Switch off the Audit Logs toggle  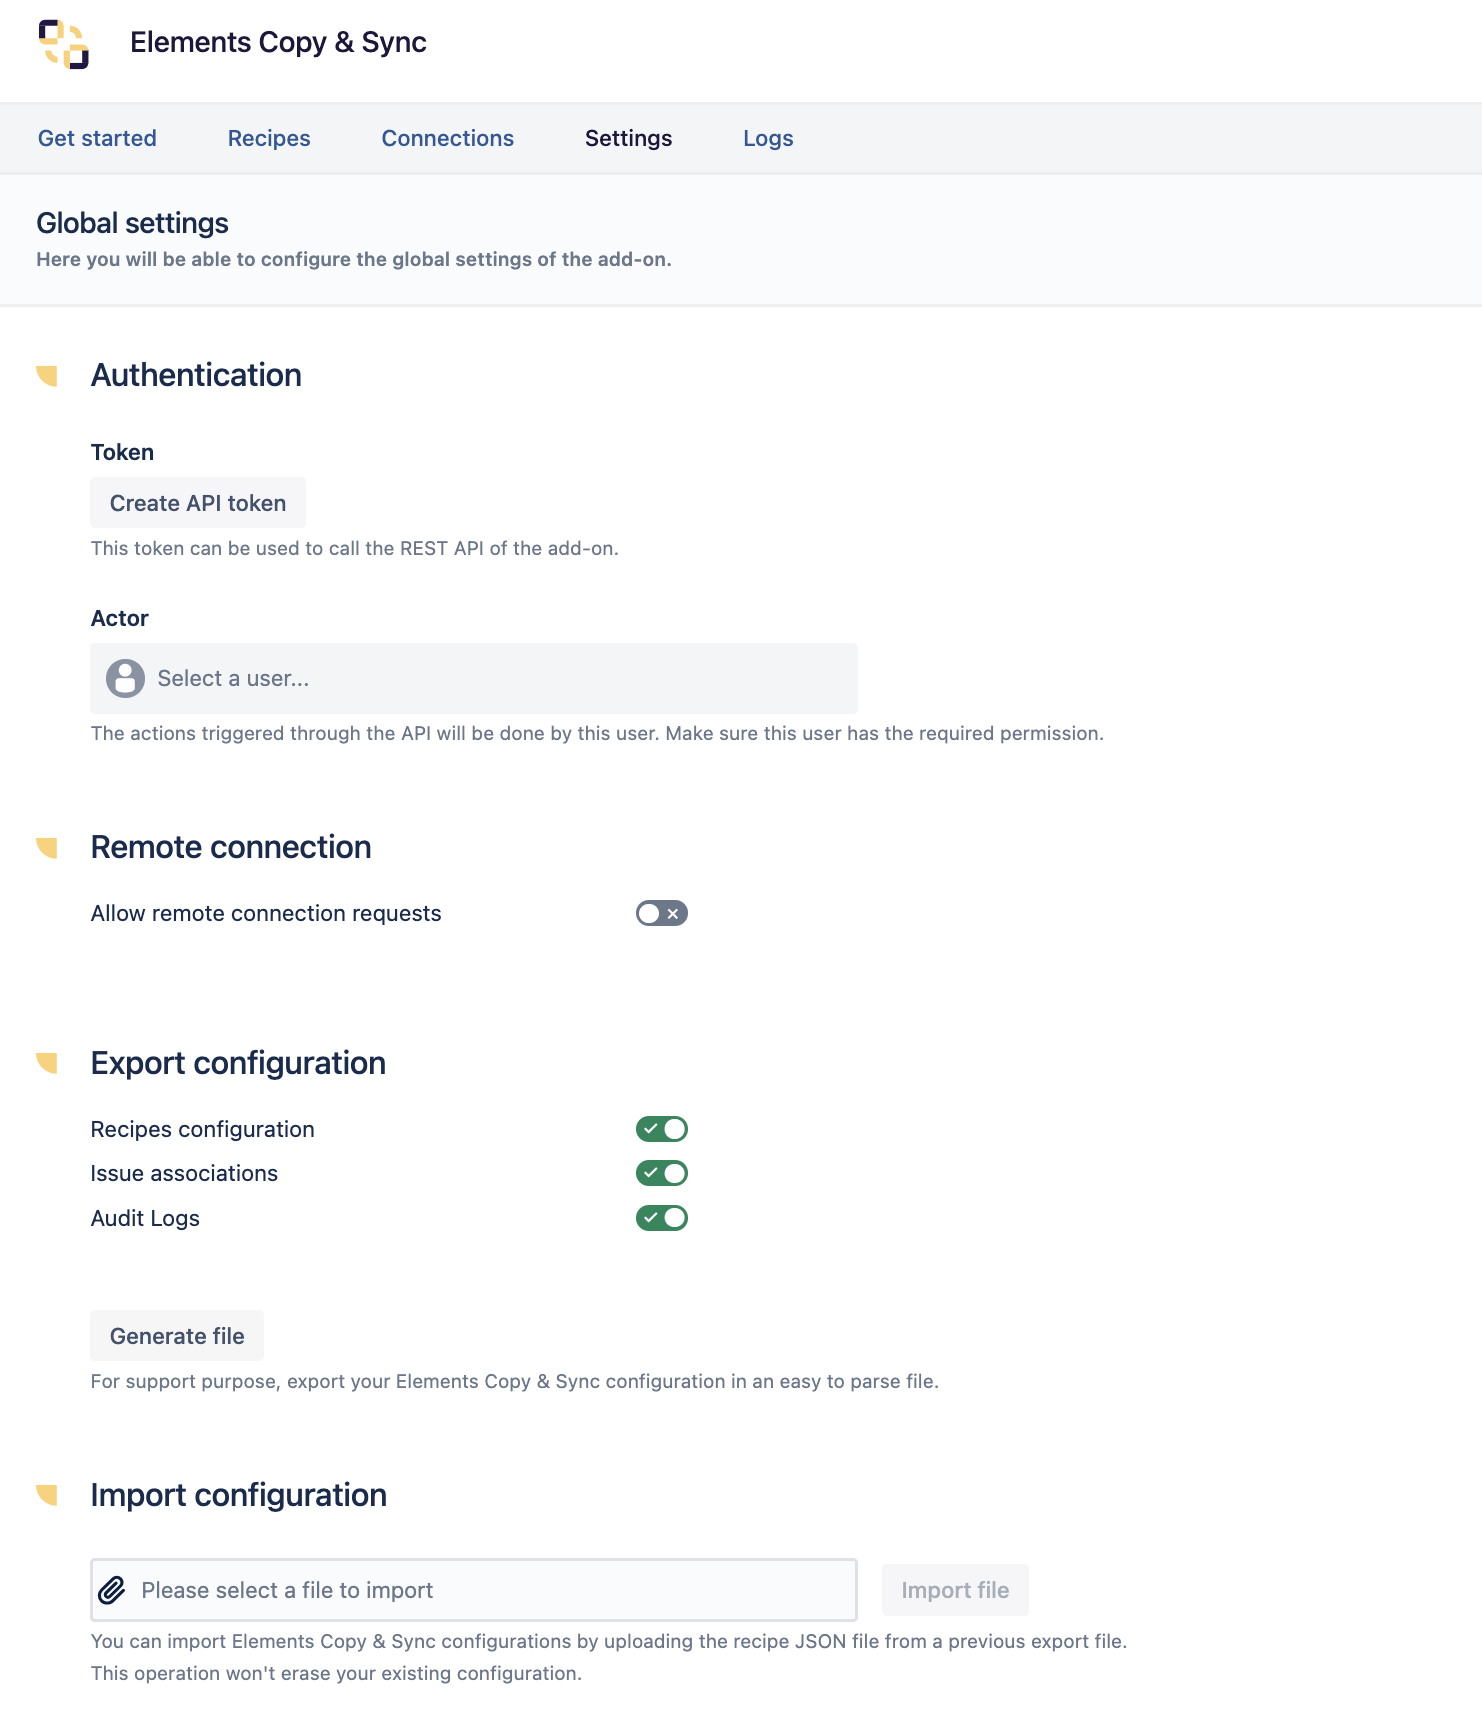point(661,1218)
